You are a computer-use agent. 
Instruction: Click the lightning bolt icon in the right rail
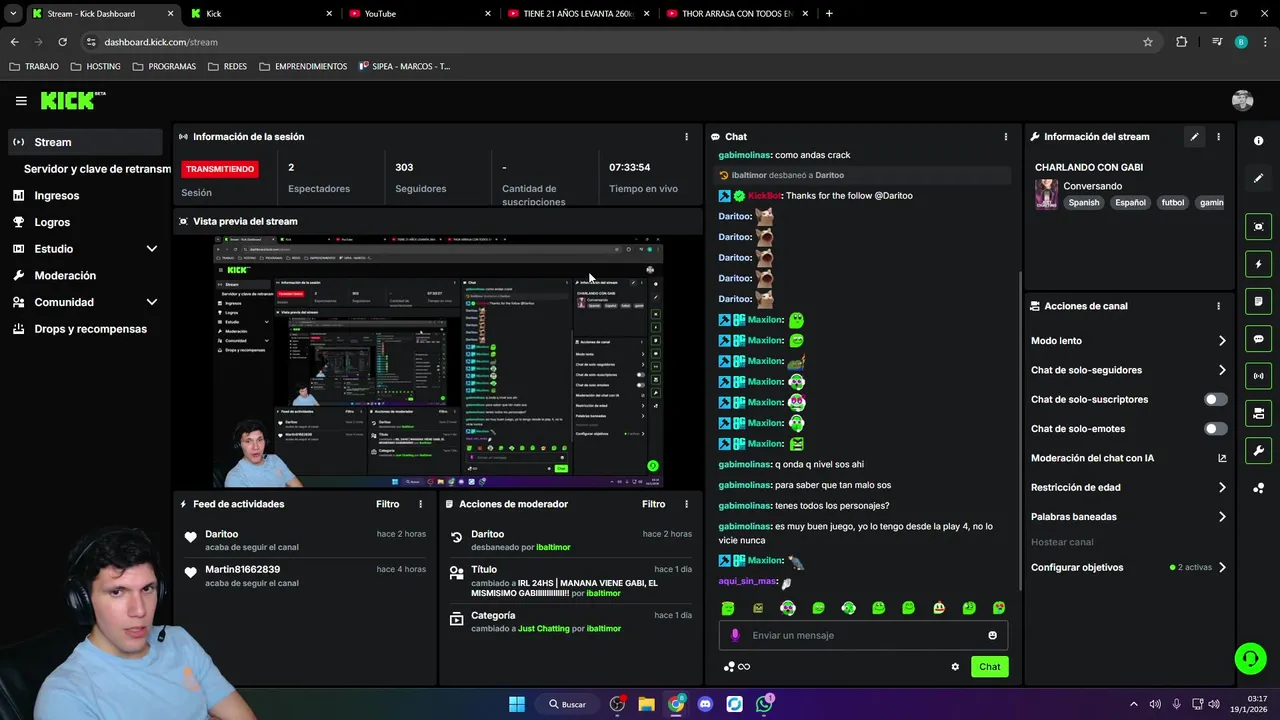1258,264
